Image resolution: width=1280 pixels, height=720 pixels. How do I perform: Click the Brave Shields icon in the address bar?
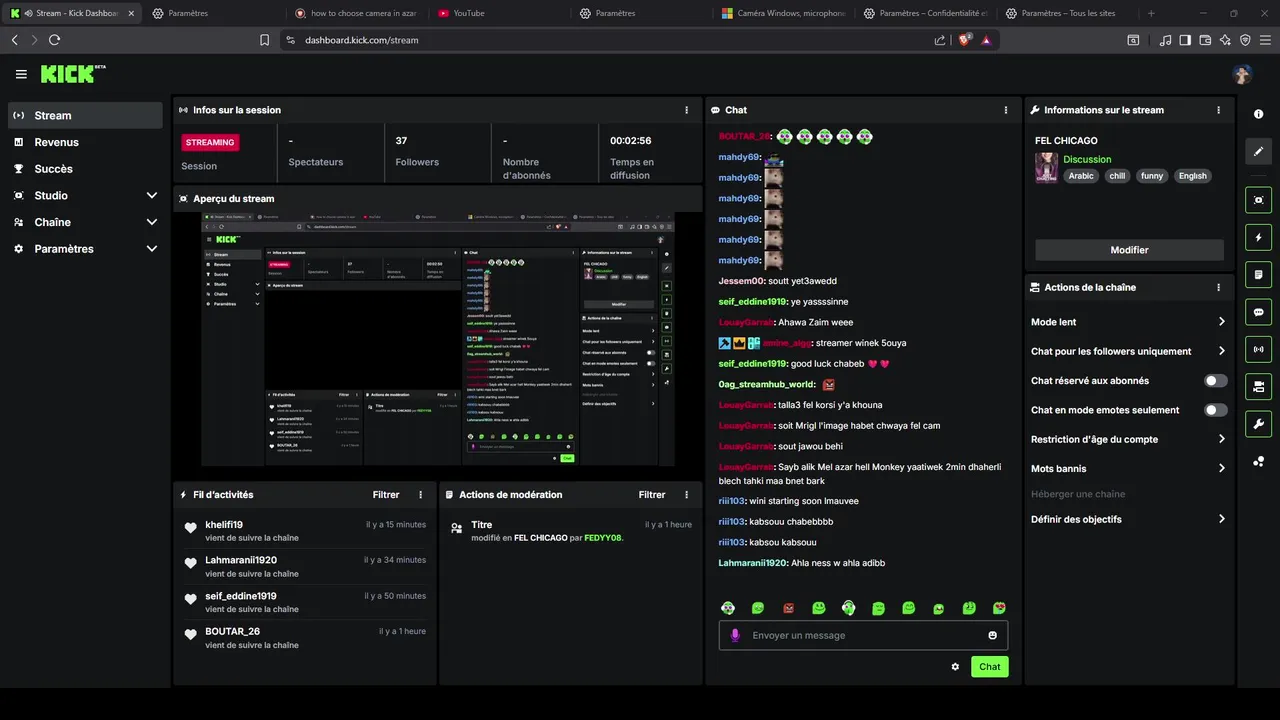coord(964,40)
